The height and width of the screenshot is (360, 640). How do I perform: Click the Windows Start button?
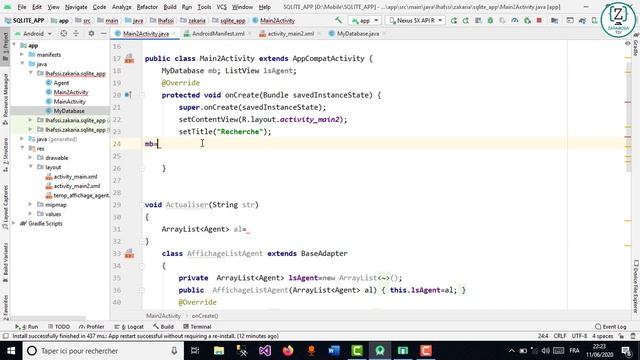pos(11,351)
